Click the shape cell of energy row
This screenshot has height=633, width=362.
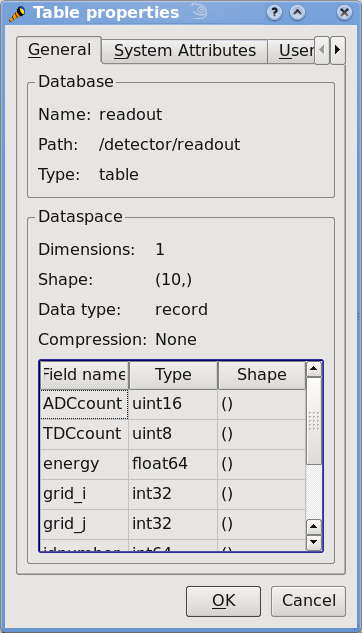tap(262, 464)
